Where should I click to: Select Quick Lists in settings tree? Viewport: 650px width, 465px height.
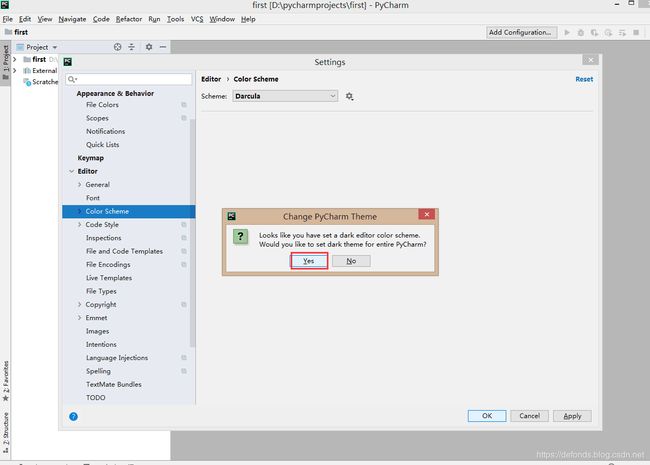click(102, 145)
